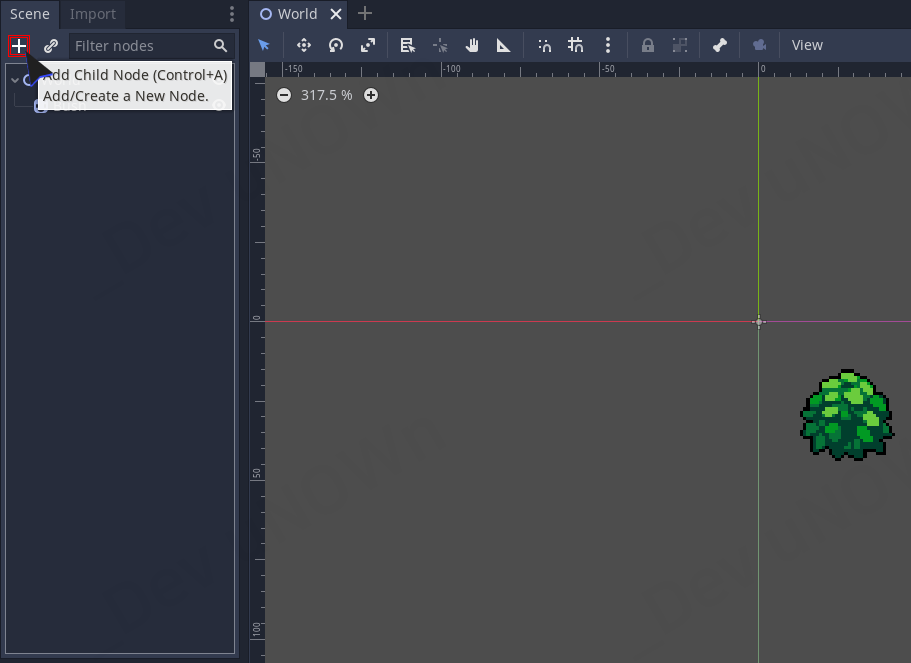Viewport: 911px width, 663px height.
Task: Zoom in using the plus button
Action: pyautogui.click(x=371, y=95)
